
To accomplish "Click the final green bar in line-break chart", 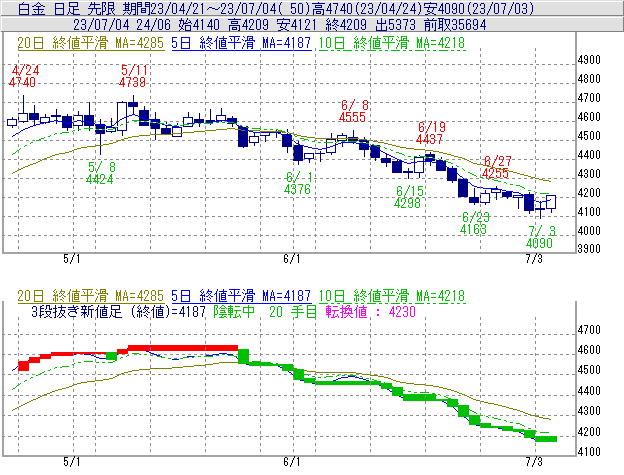I will coord(546,439).
